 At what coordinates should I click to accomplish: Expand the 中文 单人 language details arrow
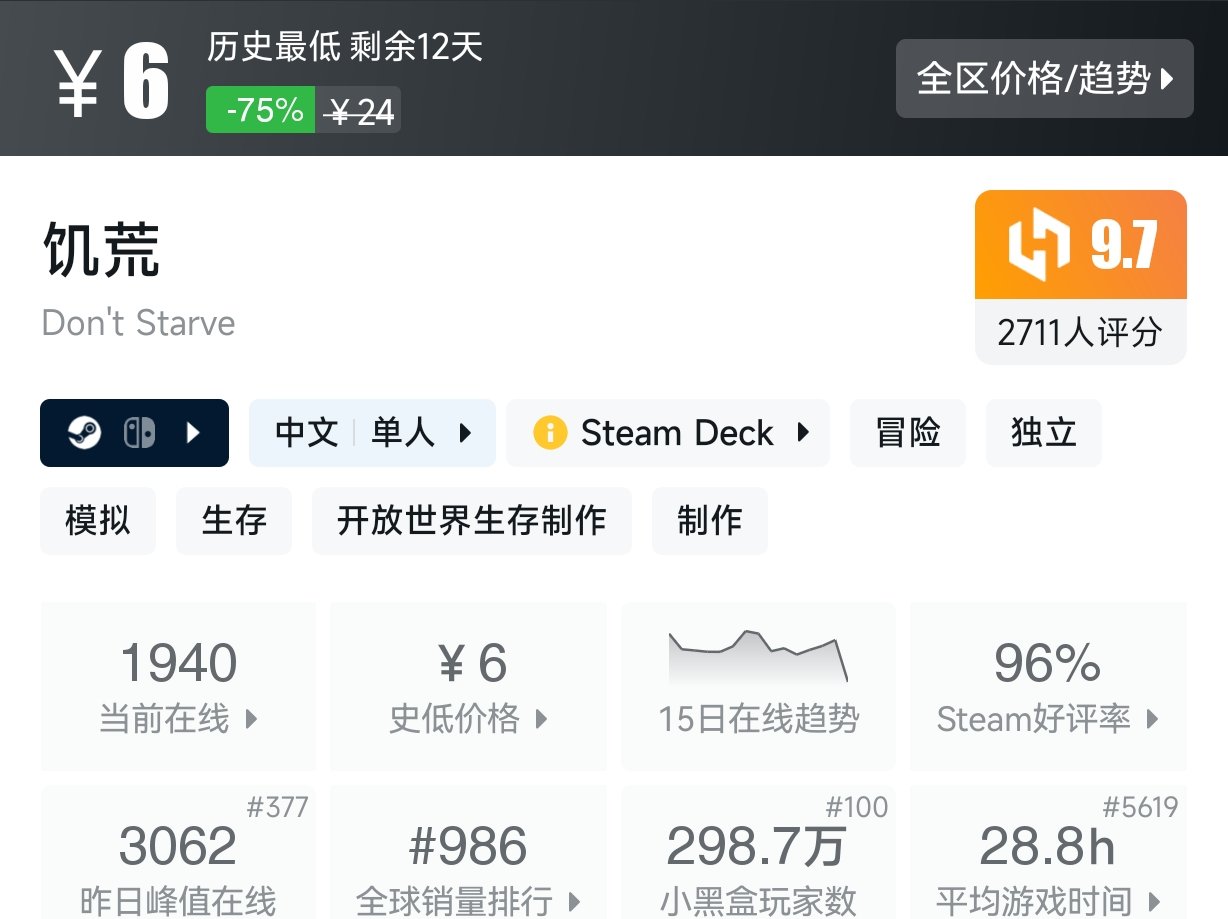pyautogui.click(x=465, y=433)
